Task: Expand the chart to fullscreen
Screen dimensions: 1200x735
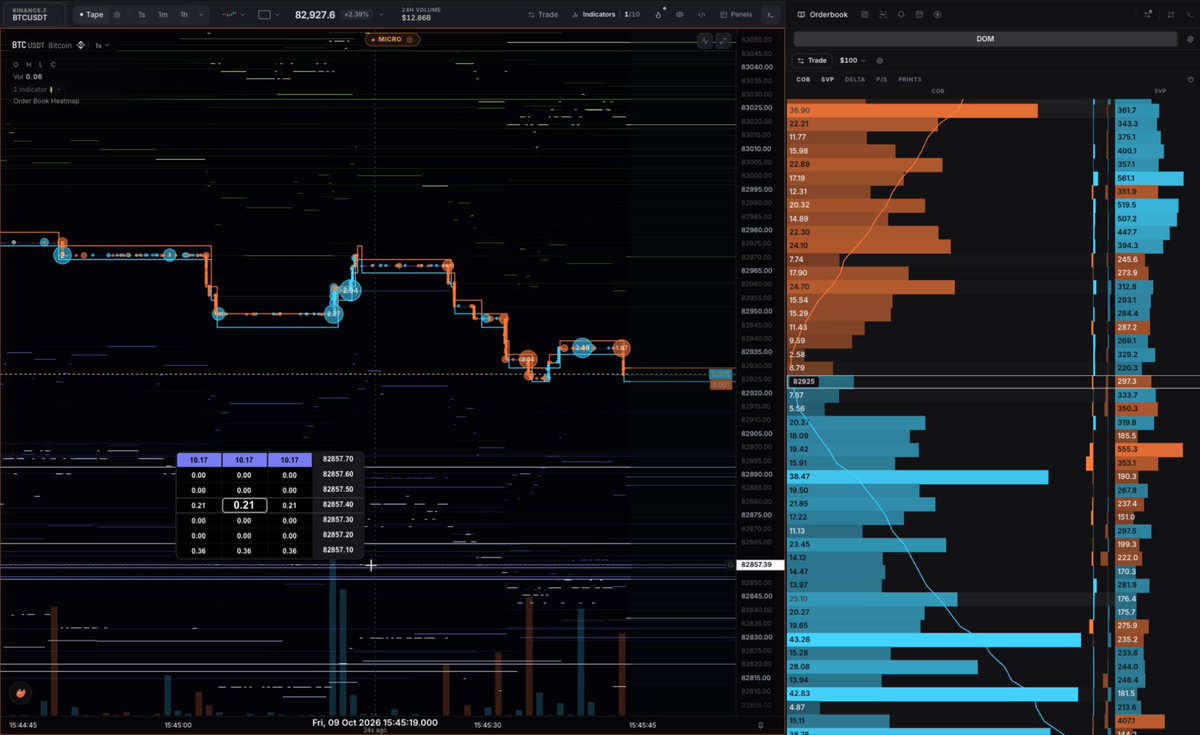Action: 723,40
